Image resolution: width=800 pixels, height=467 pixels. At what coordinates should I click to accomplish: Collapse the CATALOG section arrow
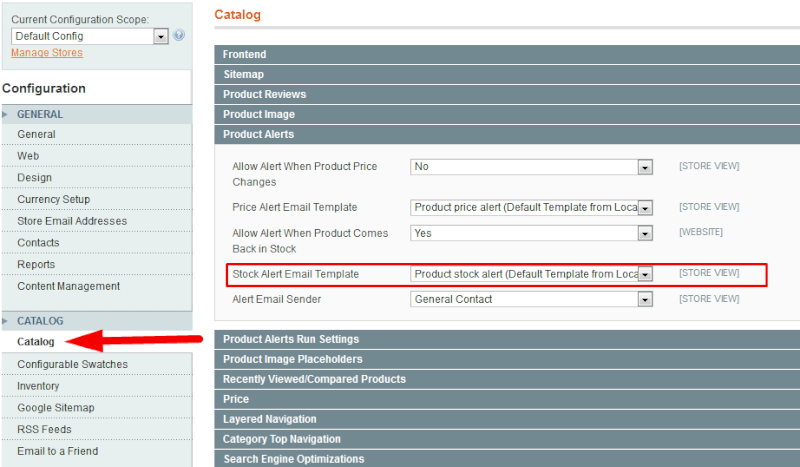(x=5, y=321)
